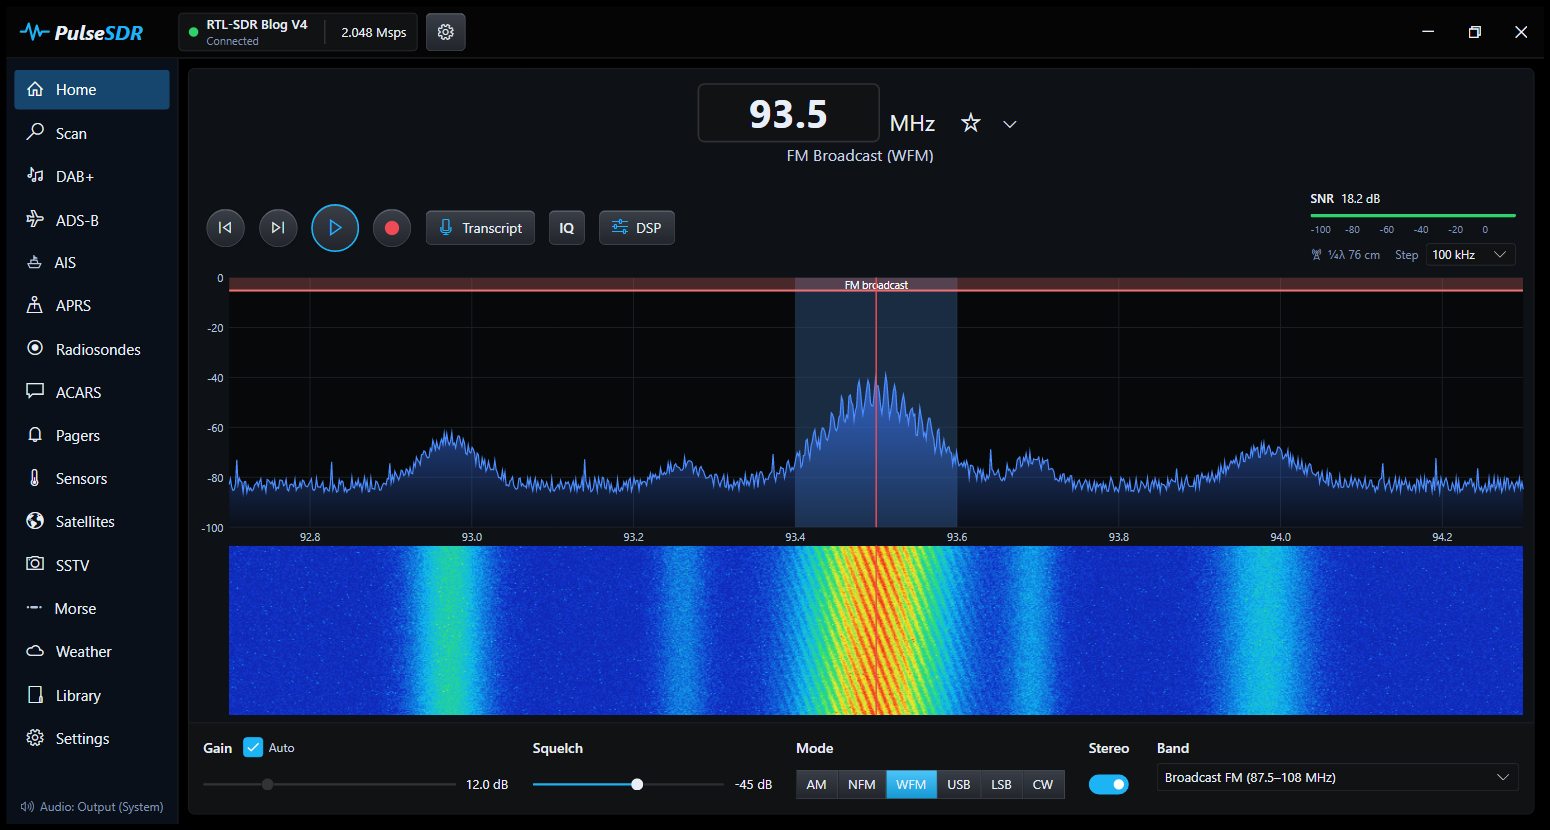Open the Step 100 kHz dropdown

(x=1470, y=255)
